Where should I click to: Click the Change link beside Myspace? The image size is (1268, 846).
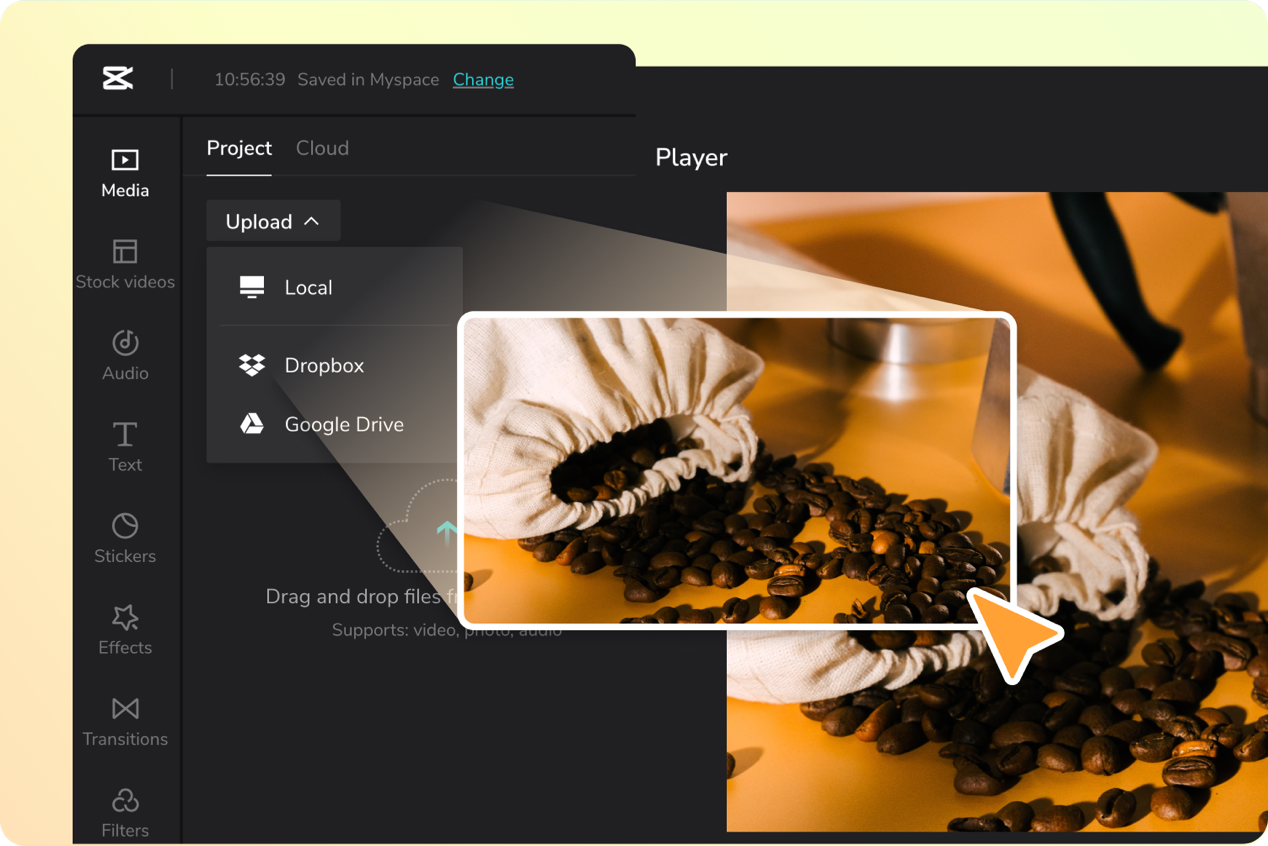pos(483,80)
